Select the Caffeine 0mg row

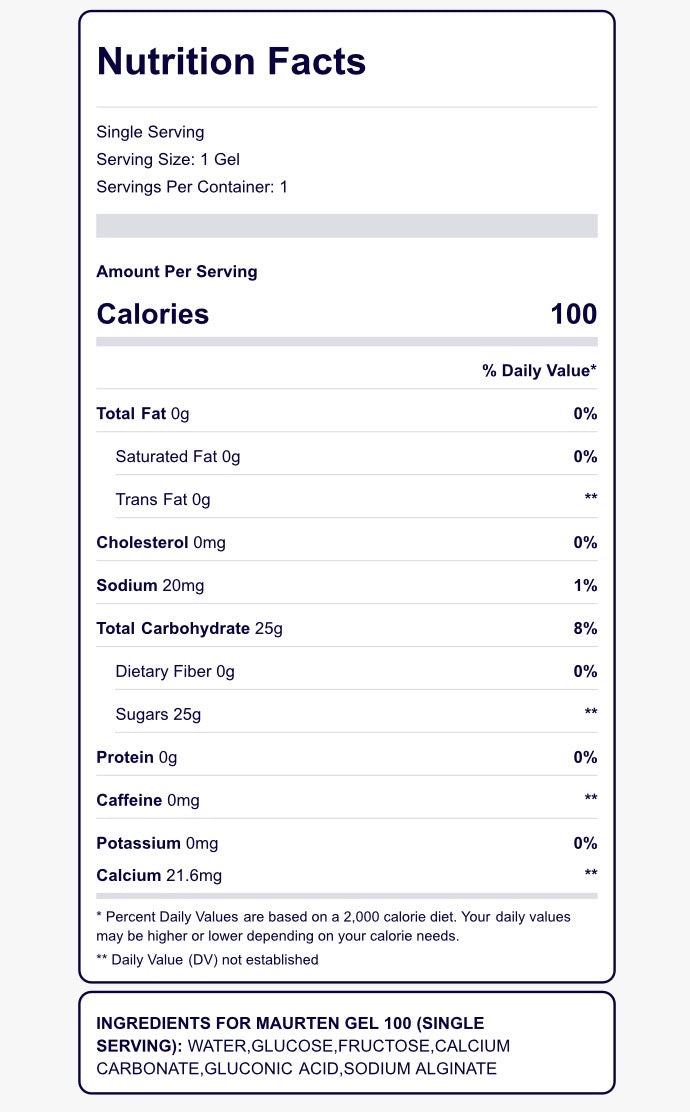point(347,800)
